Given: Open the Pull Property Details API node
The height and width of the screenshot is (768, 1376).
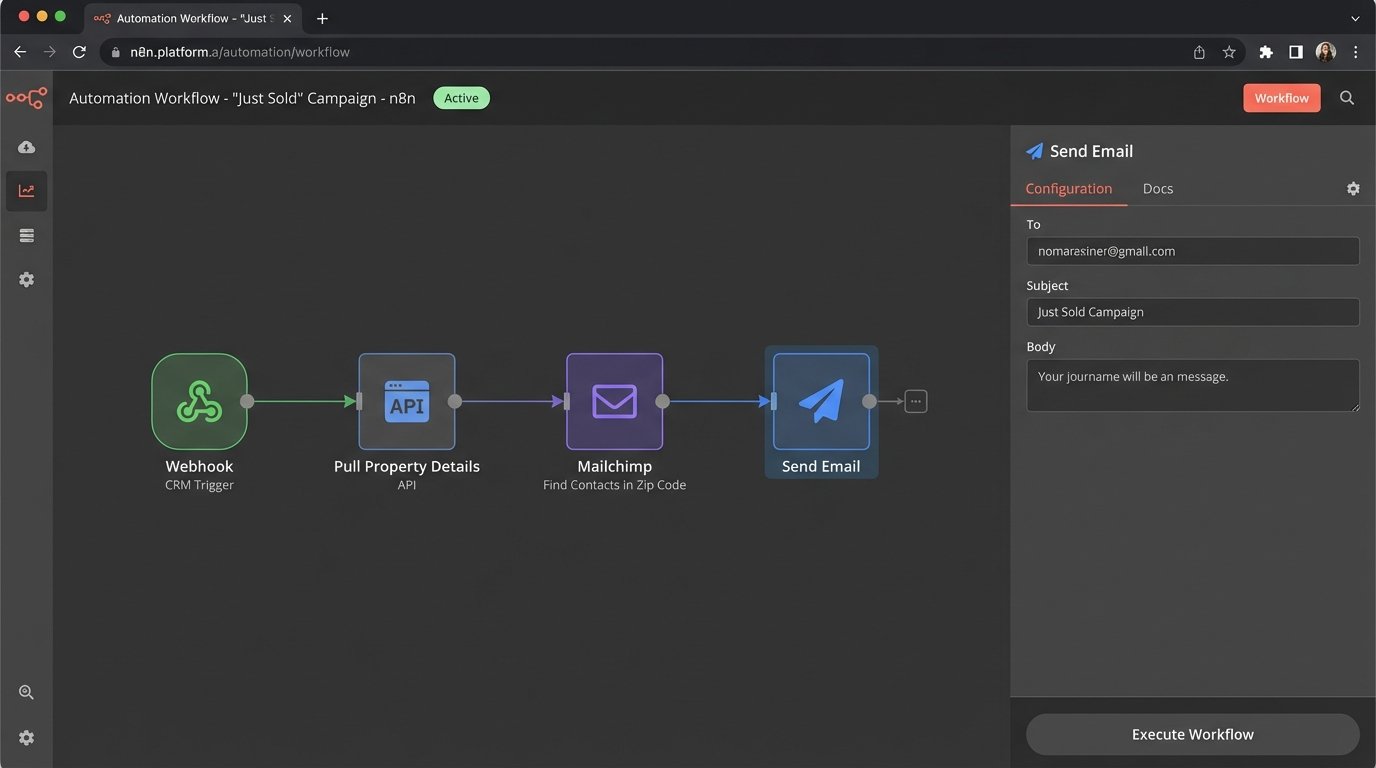Looking at the screenshot, I should 406,402.
